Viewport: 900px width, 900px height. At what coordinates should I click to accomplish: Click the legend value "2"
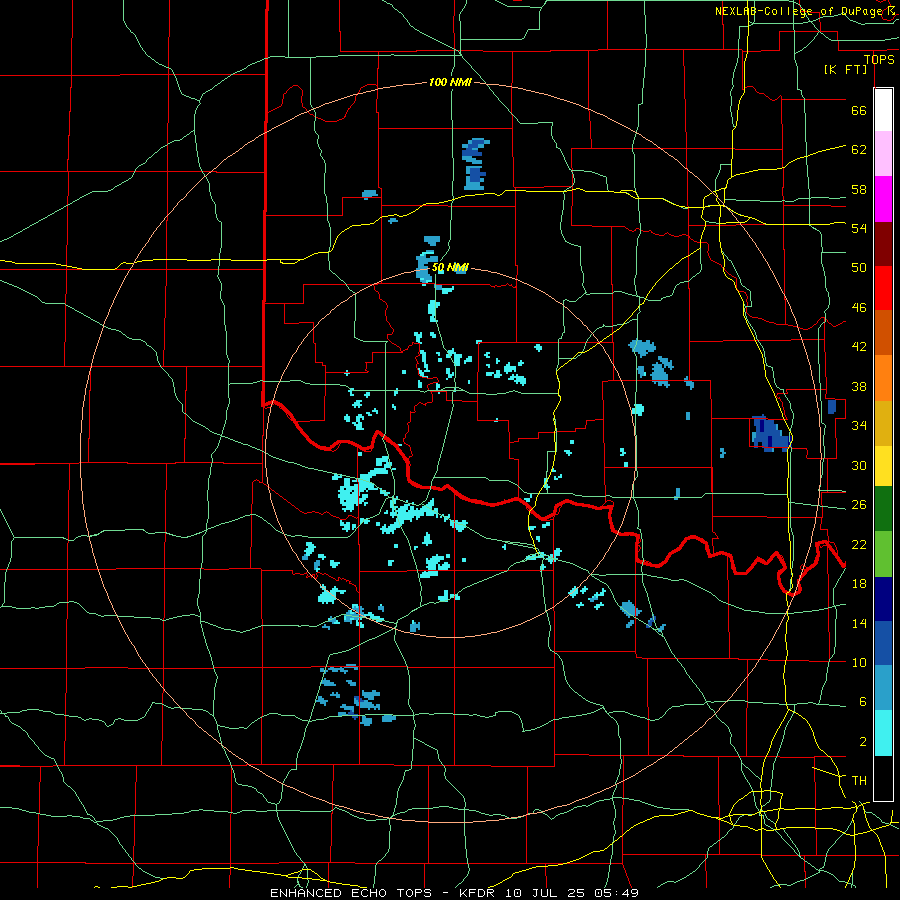tap(862, 742)
